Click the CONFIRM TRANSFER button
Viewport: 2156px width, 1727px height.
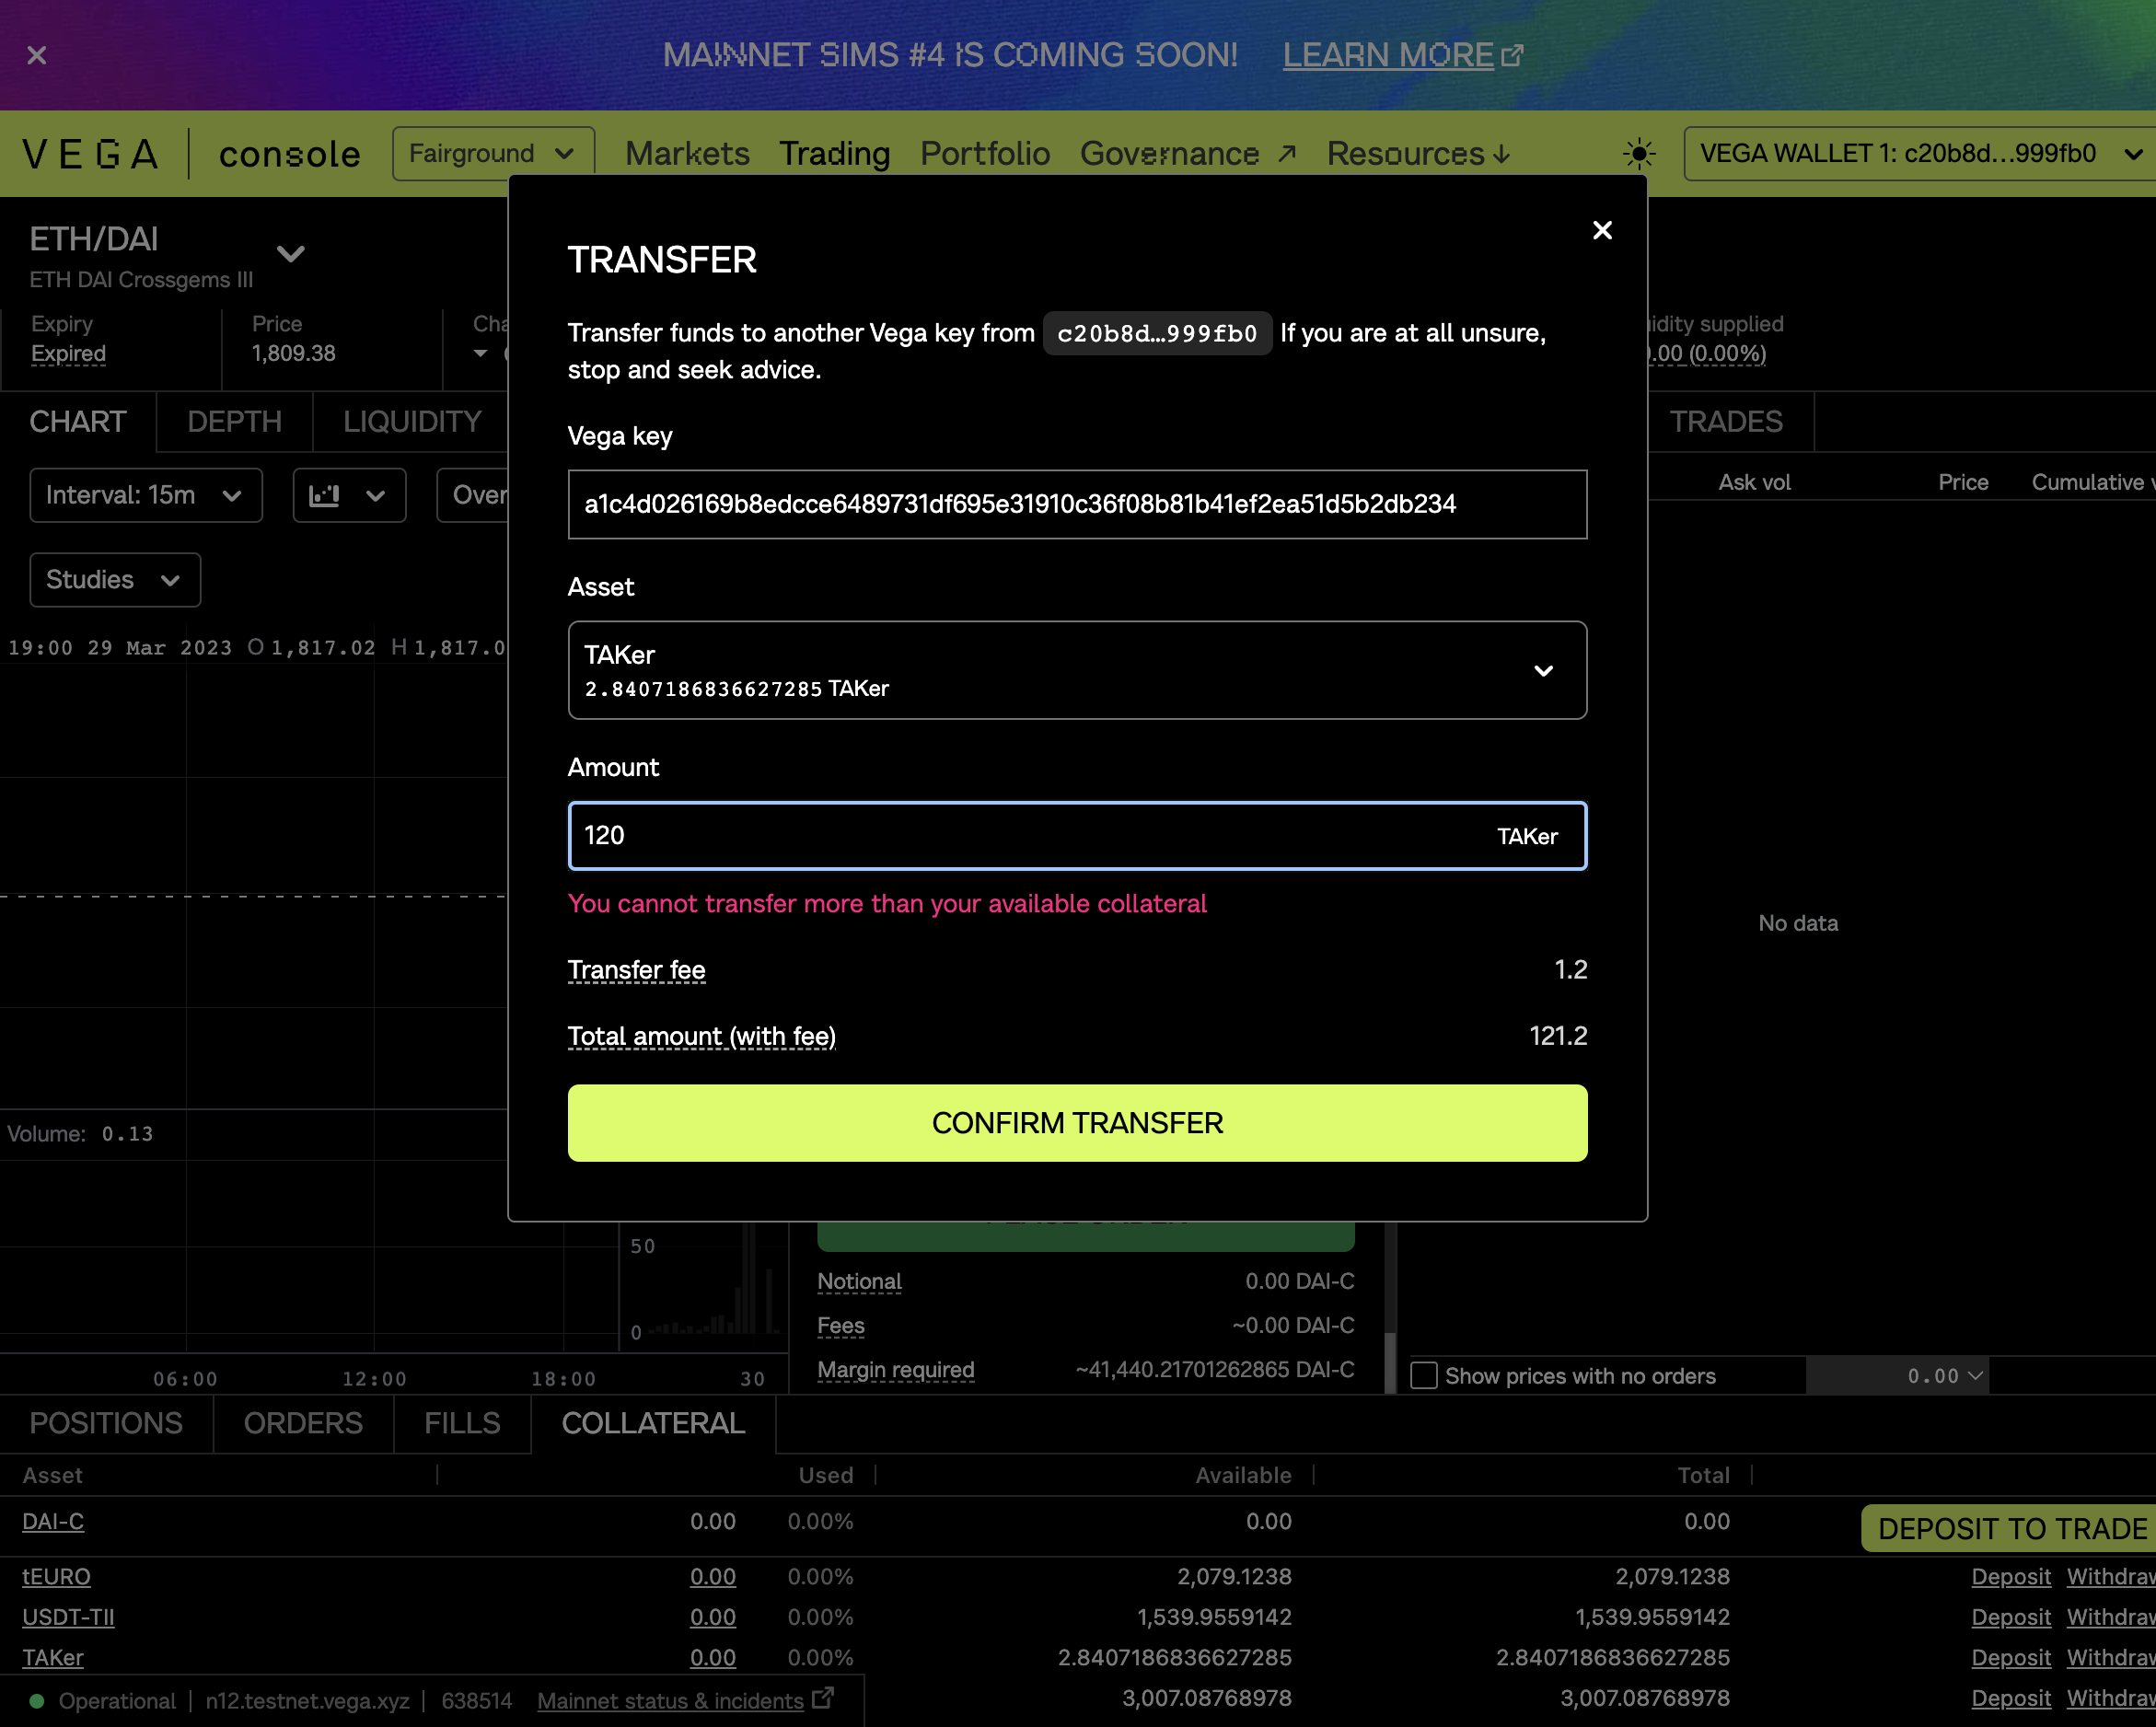1077,1123
